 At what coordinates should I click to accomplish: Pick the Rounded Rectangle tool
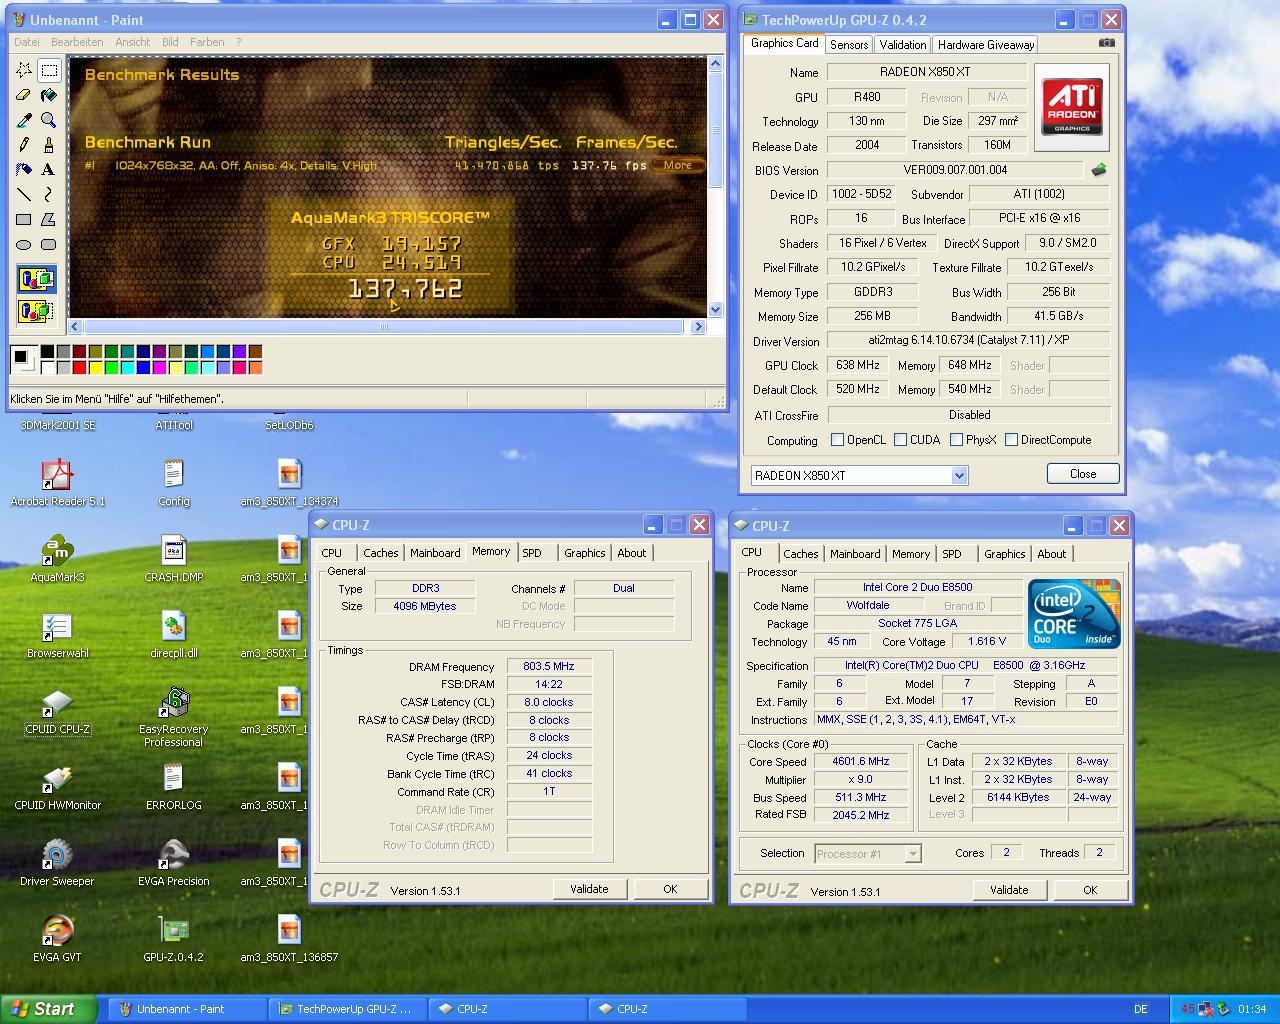point(48,245)
